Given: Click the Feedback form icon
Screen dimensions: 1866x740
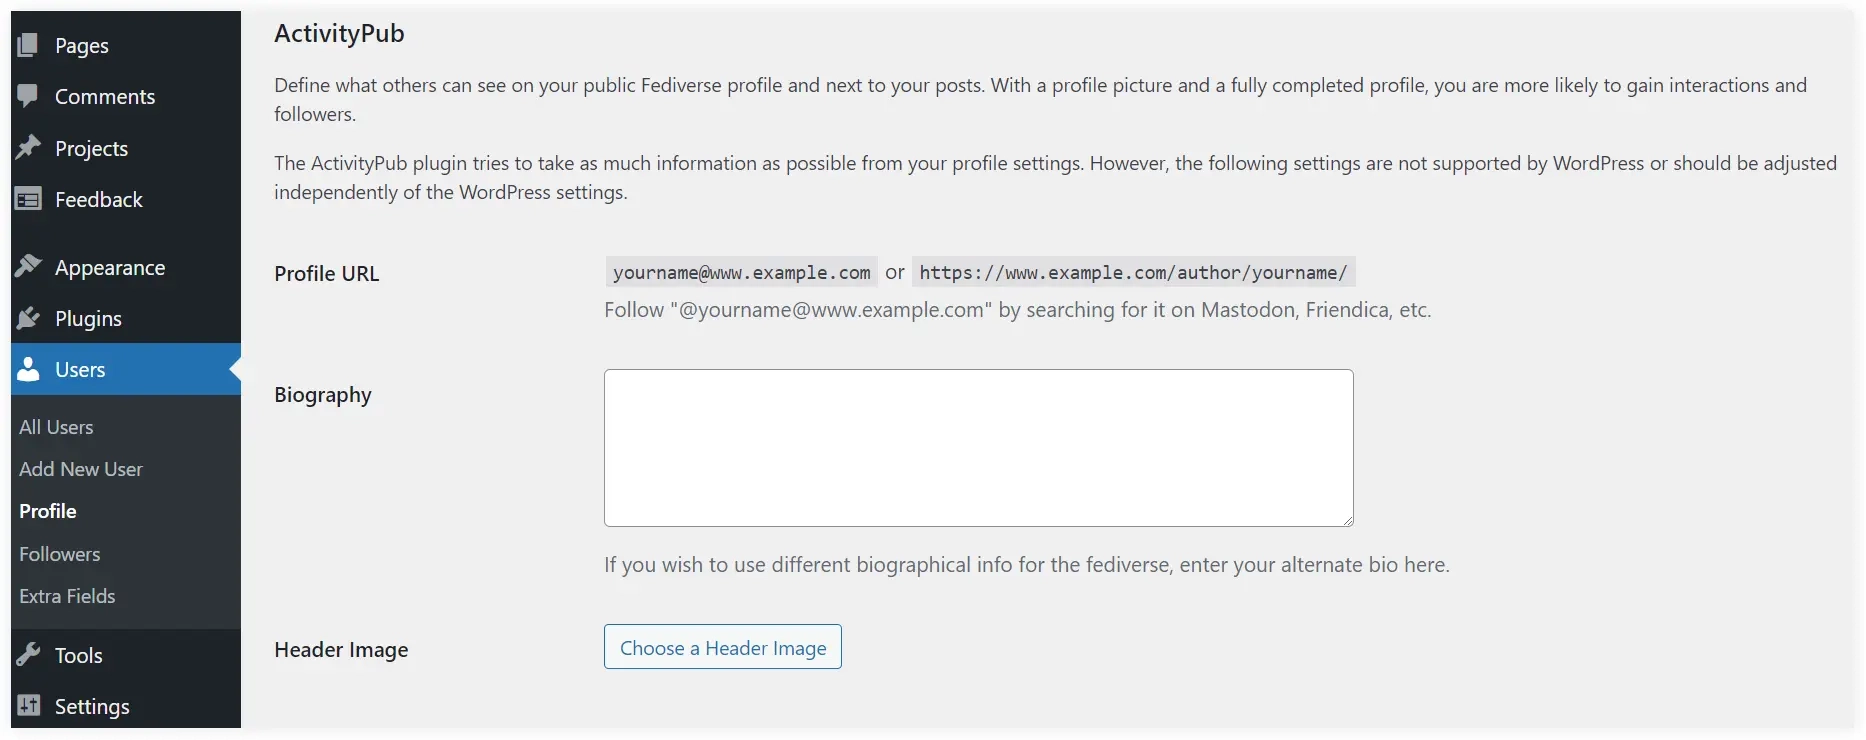Looking at the screenshot, I should (28, 199).
